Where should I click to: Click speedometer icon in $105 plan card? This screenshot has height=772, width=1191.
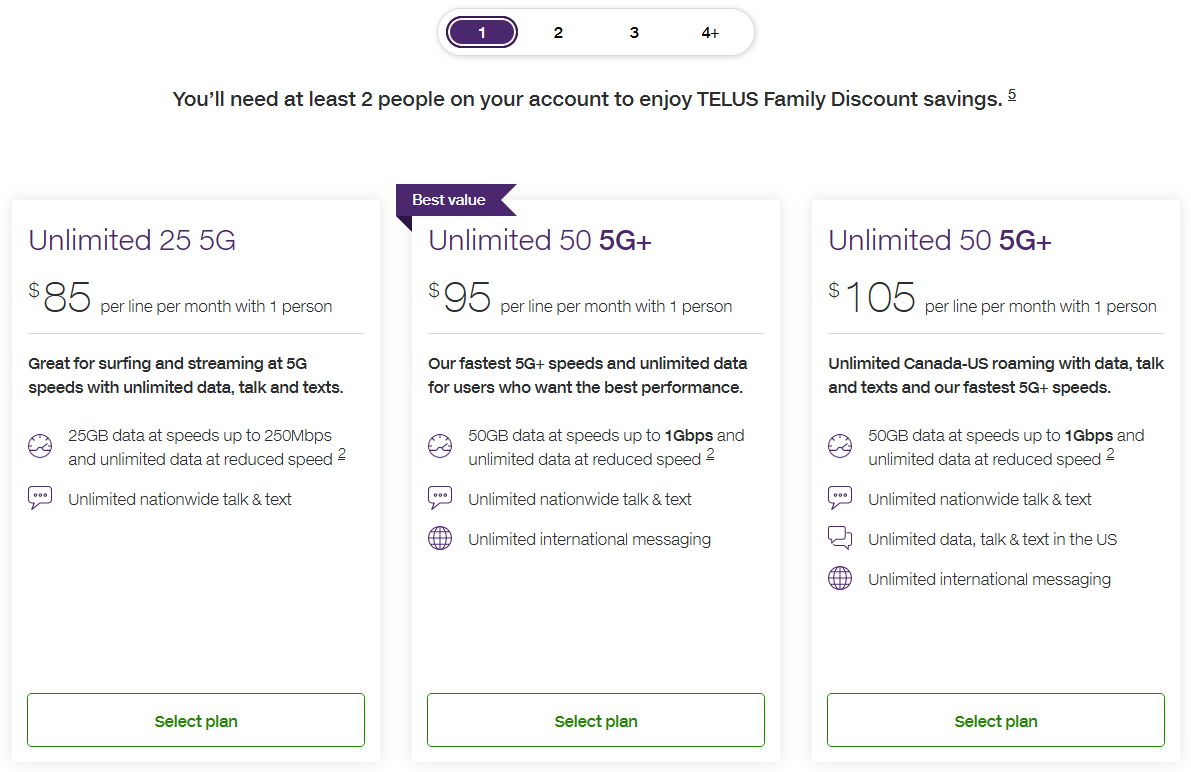840,447
